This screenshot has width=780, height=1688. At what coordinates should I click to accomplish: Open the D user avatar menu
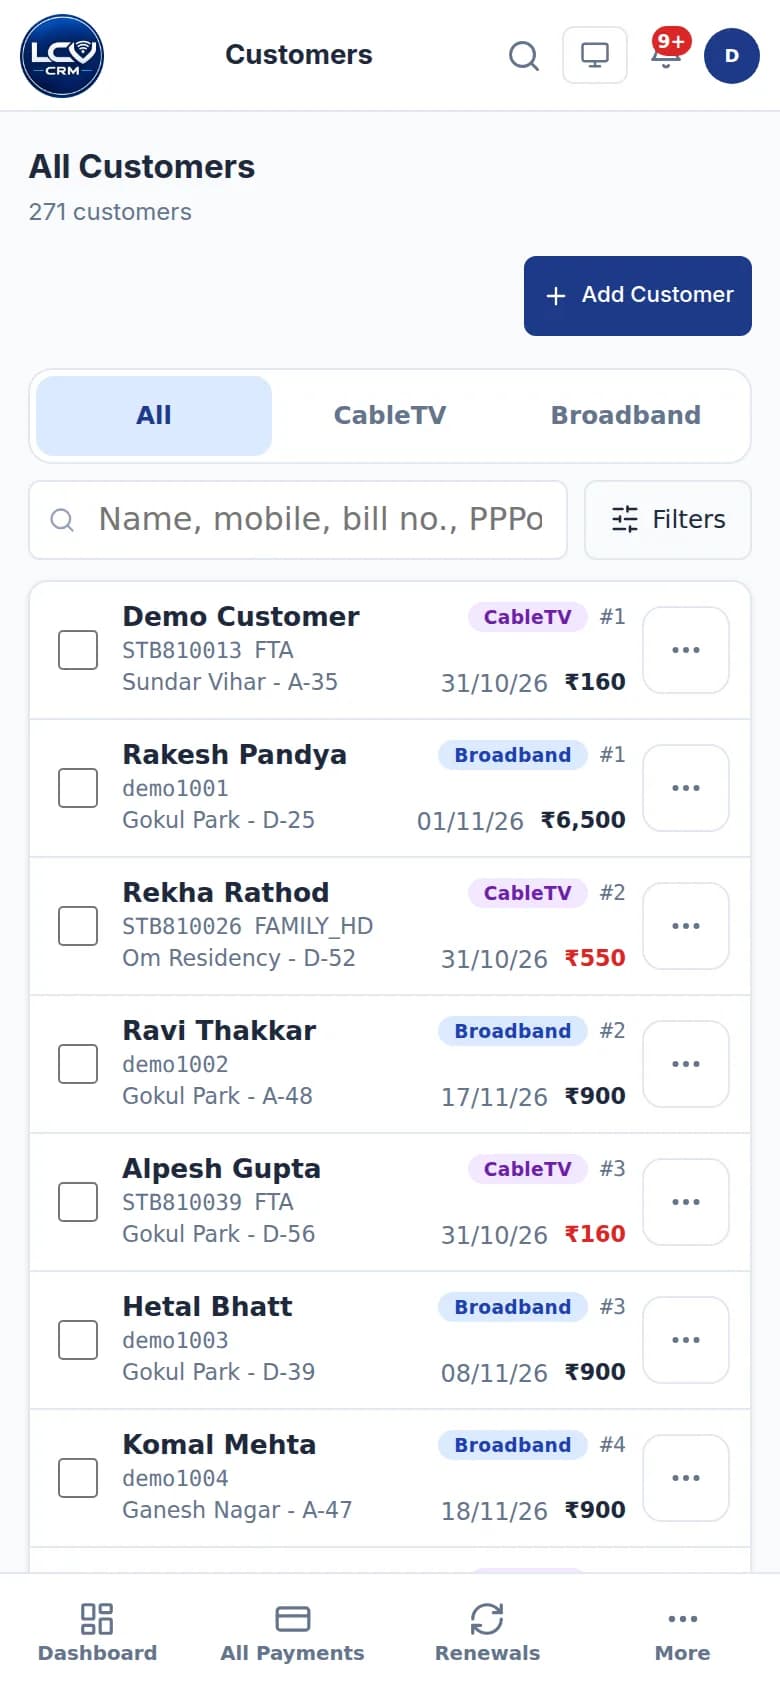(732, 55)
